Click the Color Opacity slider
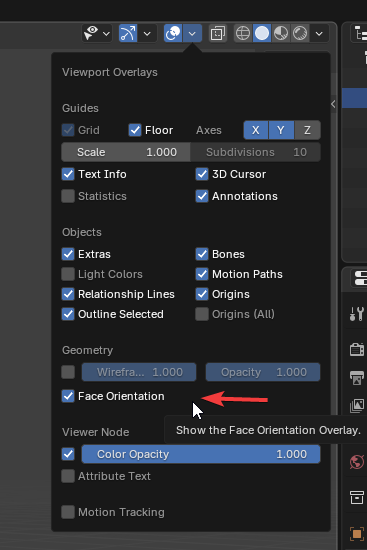The height and width of the screenshot is (550, 367). click(201, 454)
